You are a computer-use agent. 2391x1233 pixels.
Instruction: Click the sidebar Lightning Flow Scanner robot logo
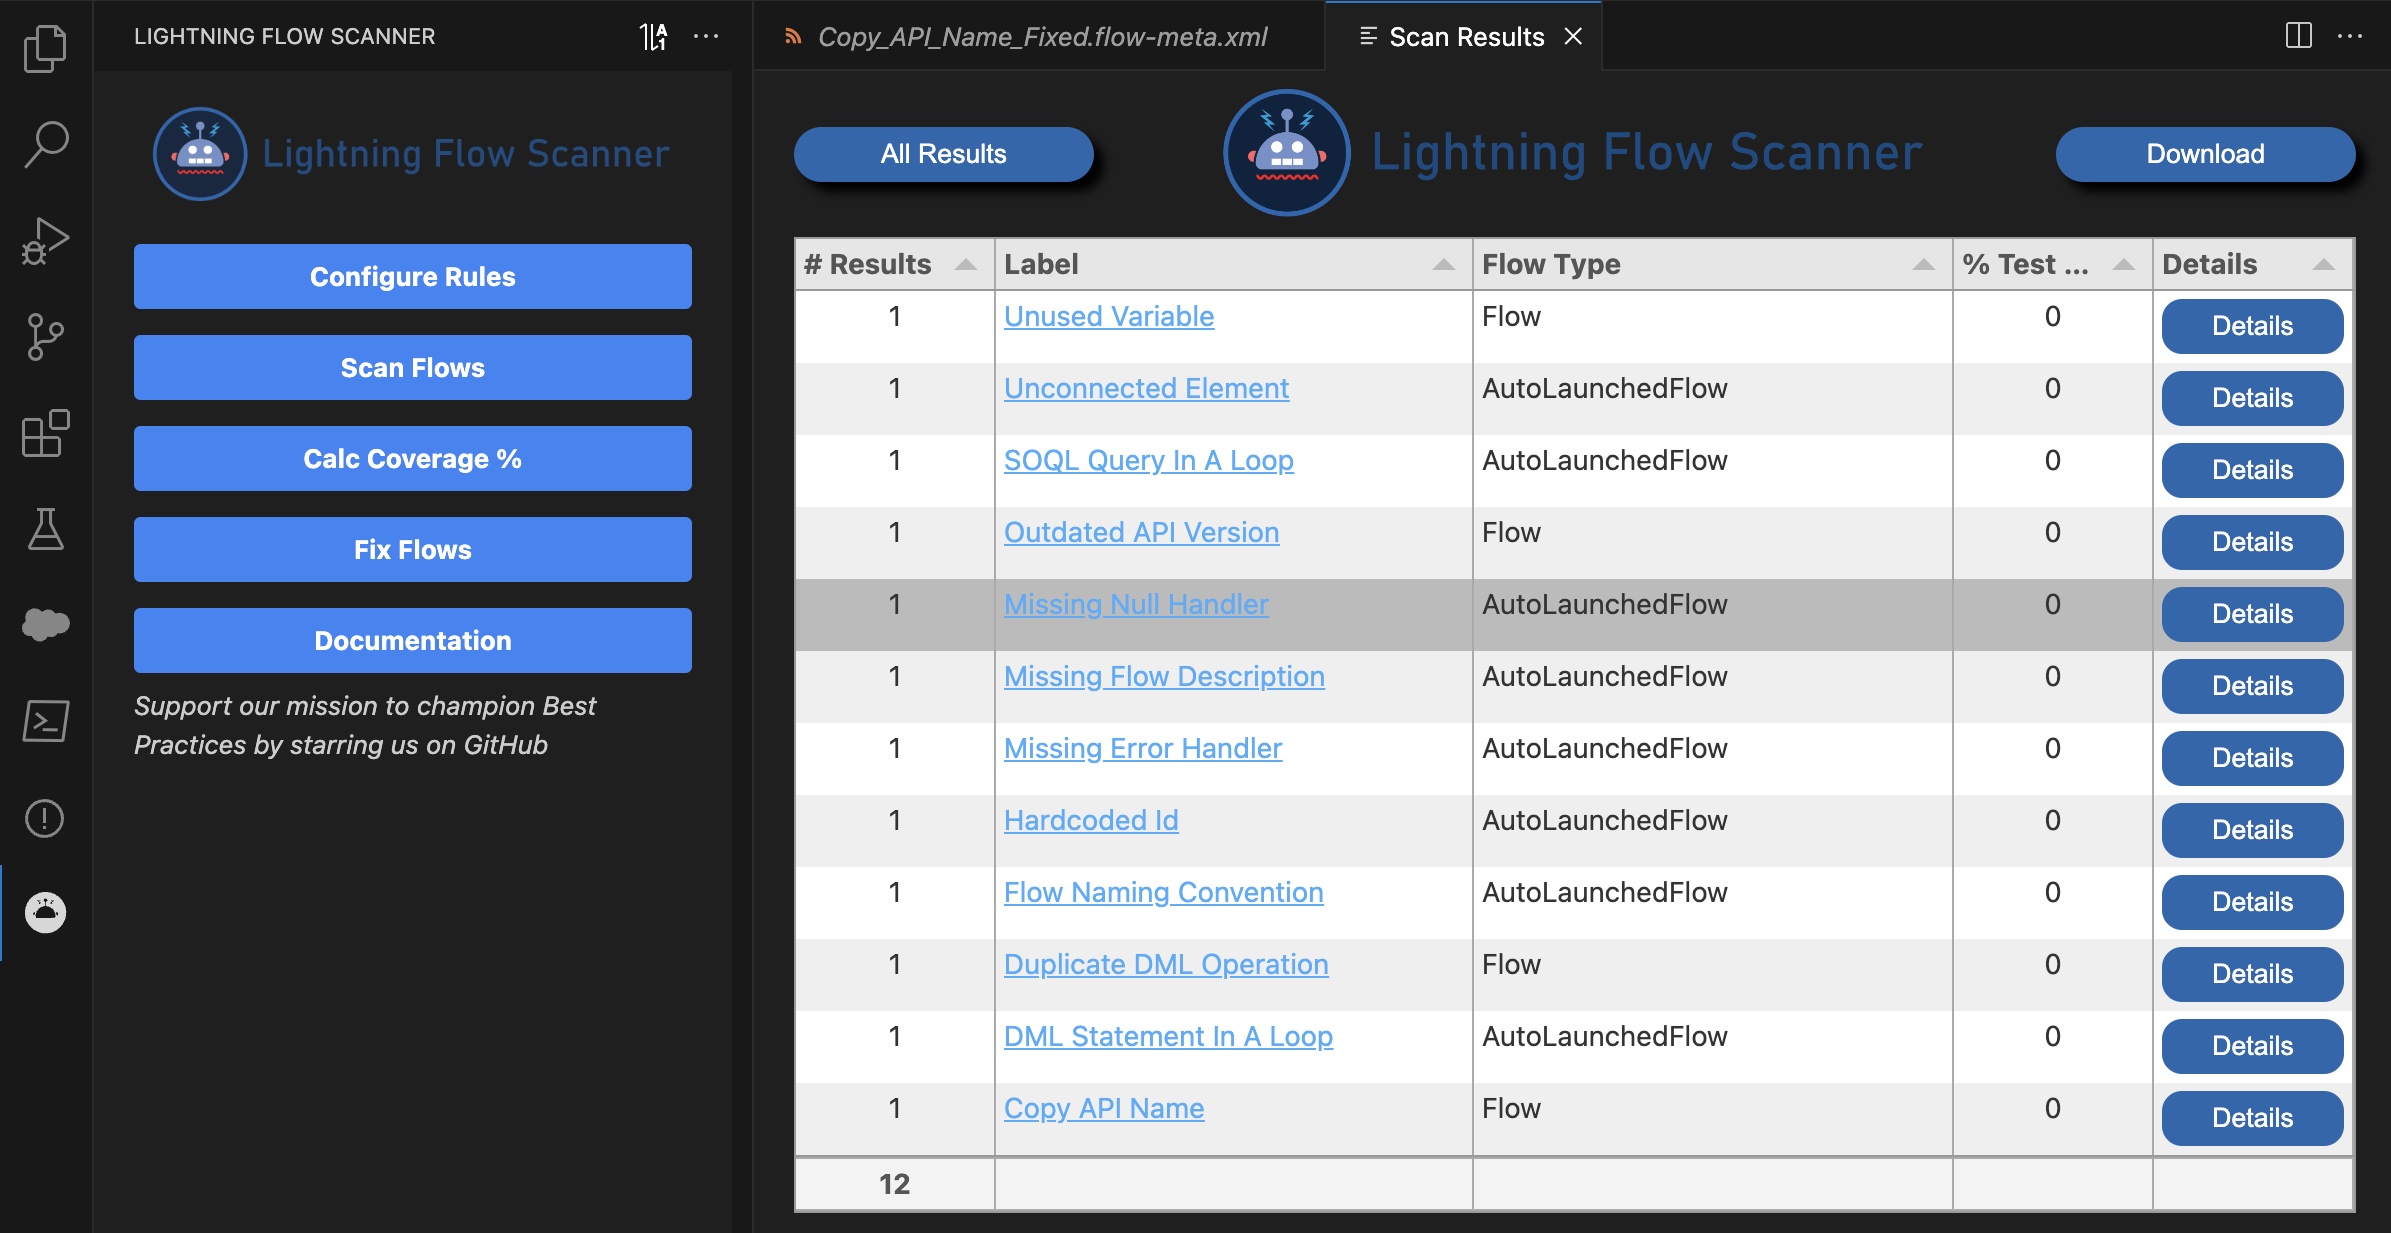coord(200,154)
